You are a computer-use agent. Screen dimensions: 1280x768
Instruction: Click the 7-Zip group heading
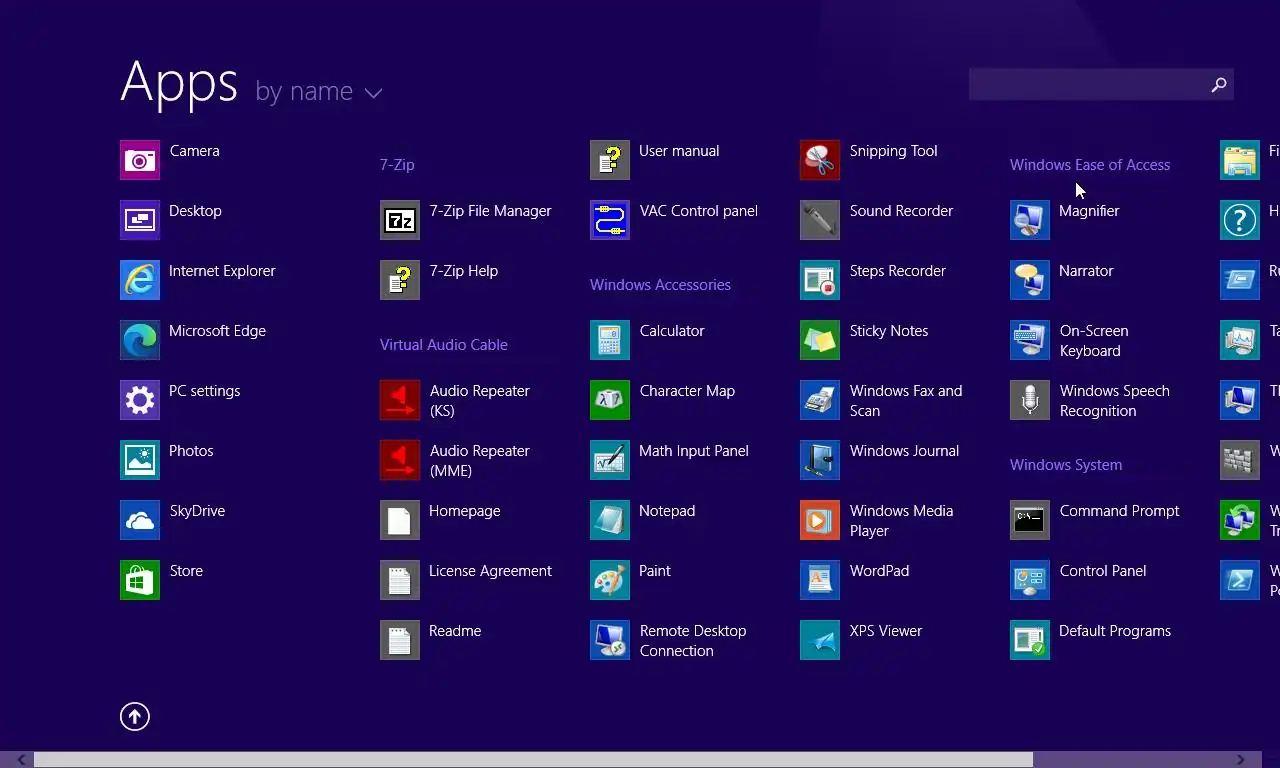[397, 165]
